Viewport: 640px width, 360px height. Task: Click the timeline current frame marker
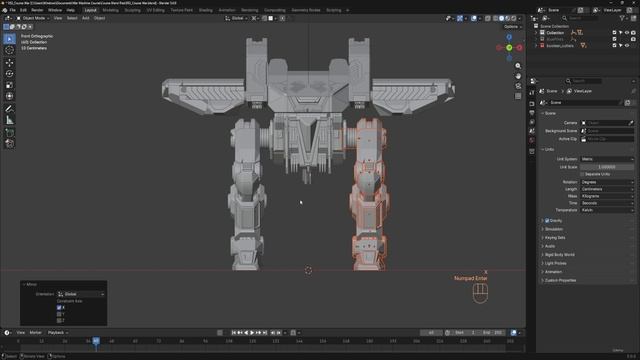click(x=96, y=340)
